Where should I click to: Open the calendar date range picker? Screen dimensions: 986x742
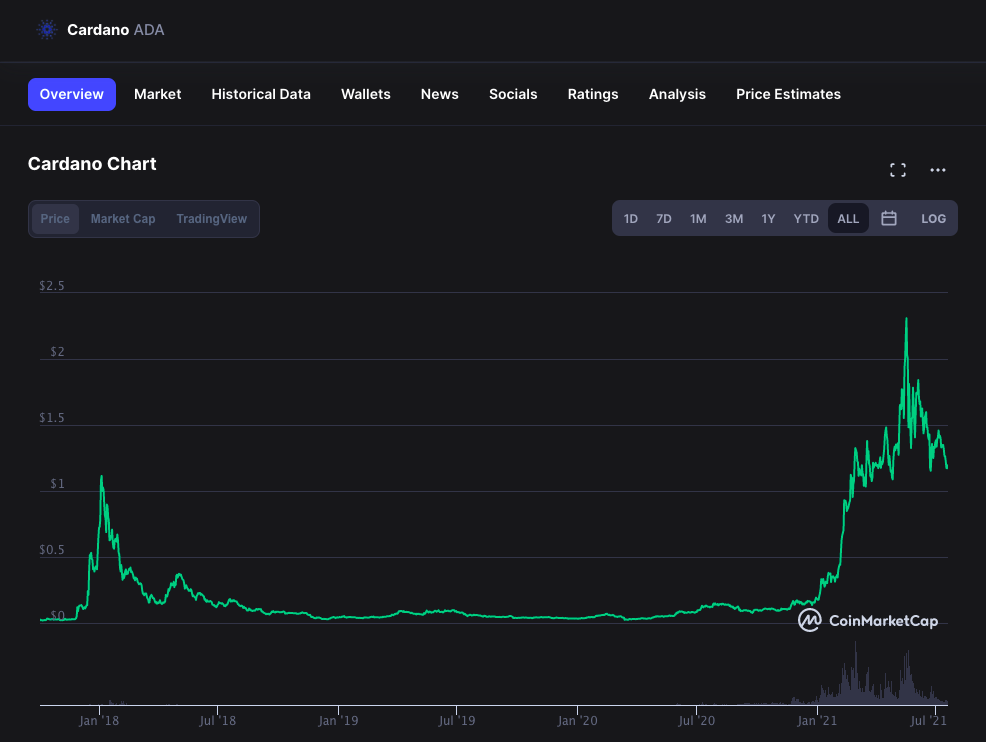pos(889,218)
